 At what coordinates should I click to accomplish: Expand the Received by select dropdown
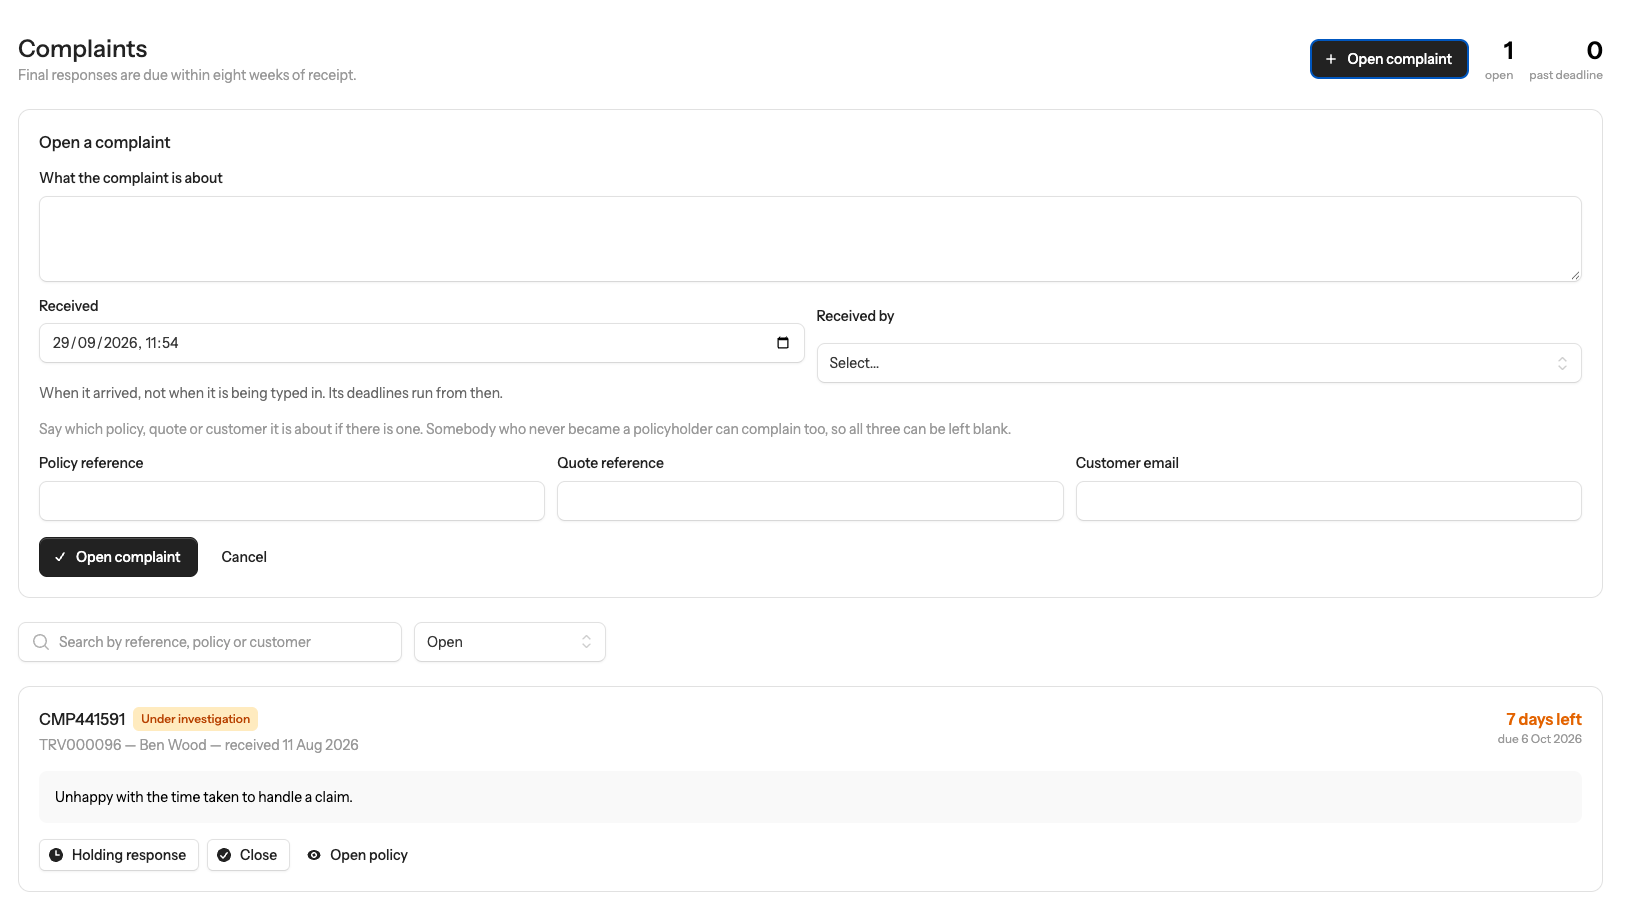pos(1199,363)
